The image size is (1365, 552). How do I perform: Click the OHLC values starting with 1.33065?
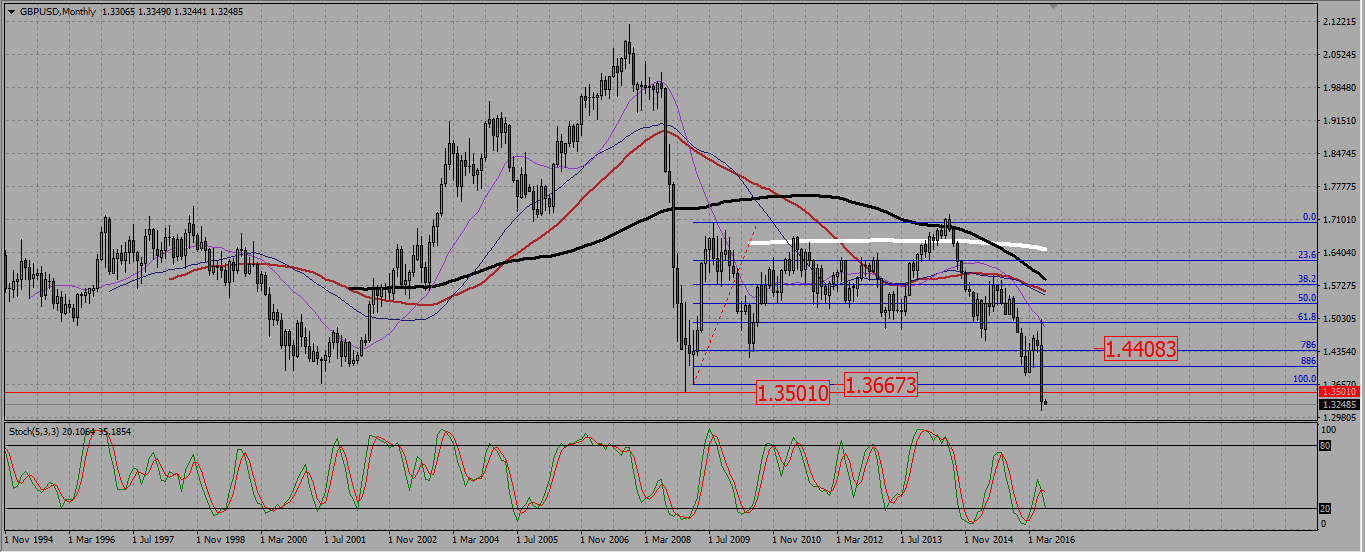click(172, 12)
